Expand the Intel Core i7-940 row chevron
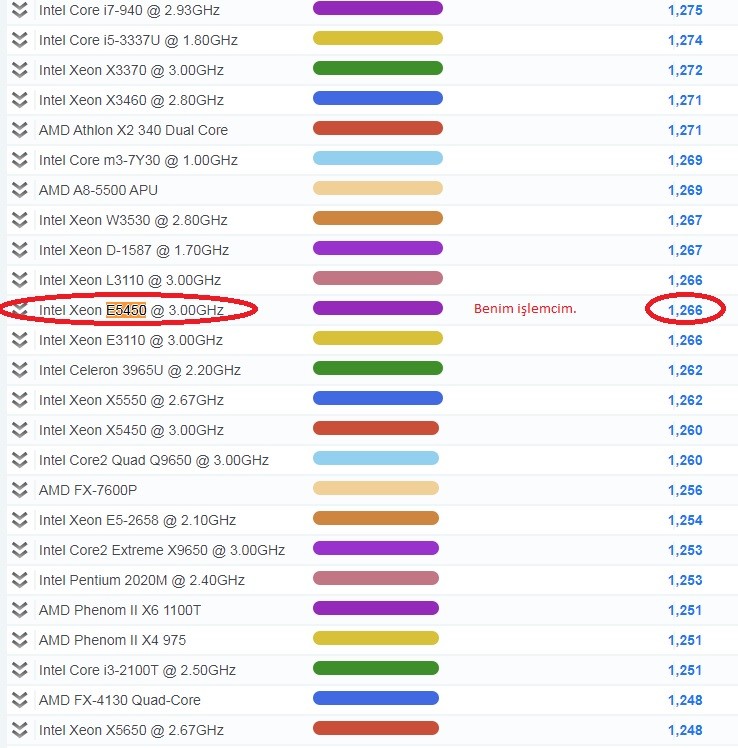 point(20,10)
